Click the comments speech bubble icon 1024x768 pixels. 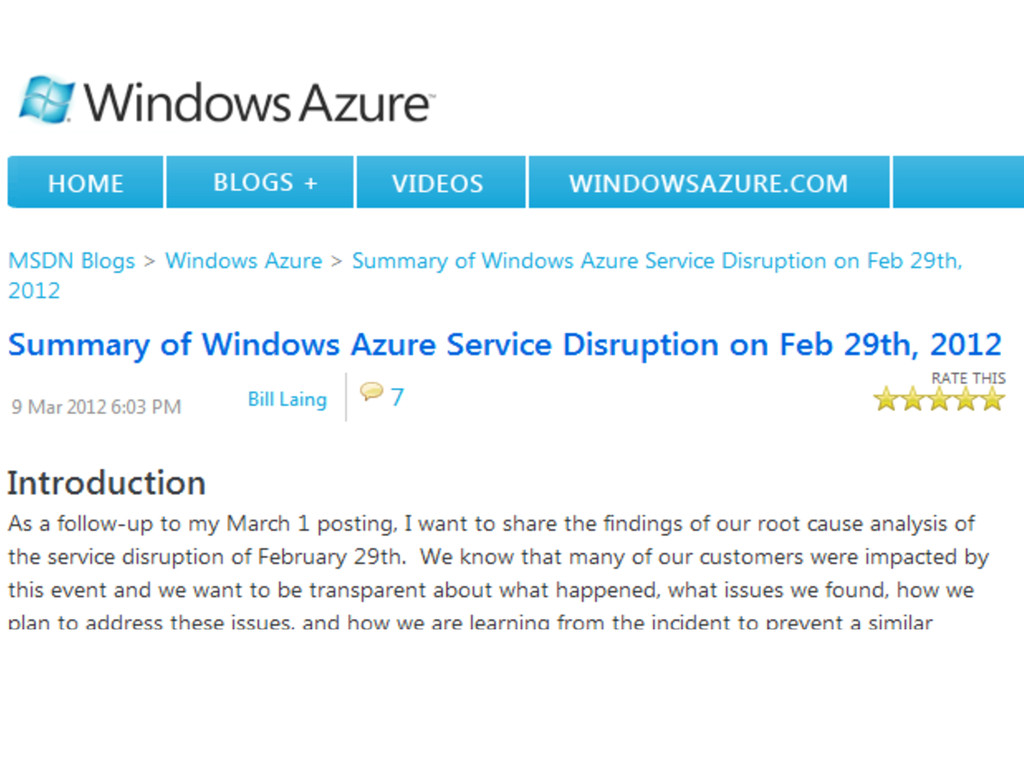point(371,392)
